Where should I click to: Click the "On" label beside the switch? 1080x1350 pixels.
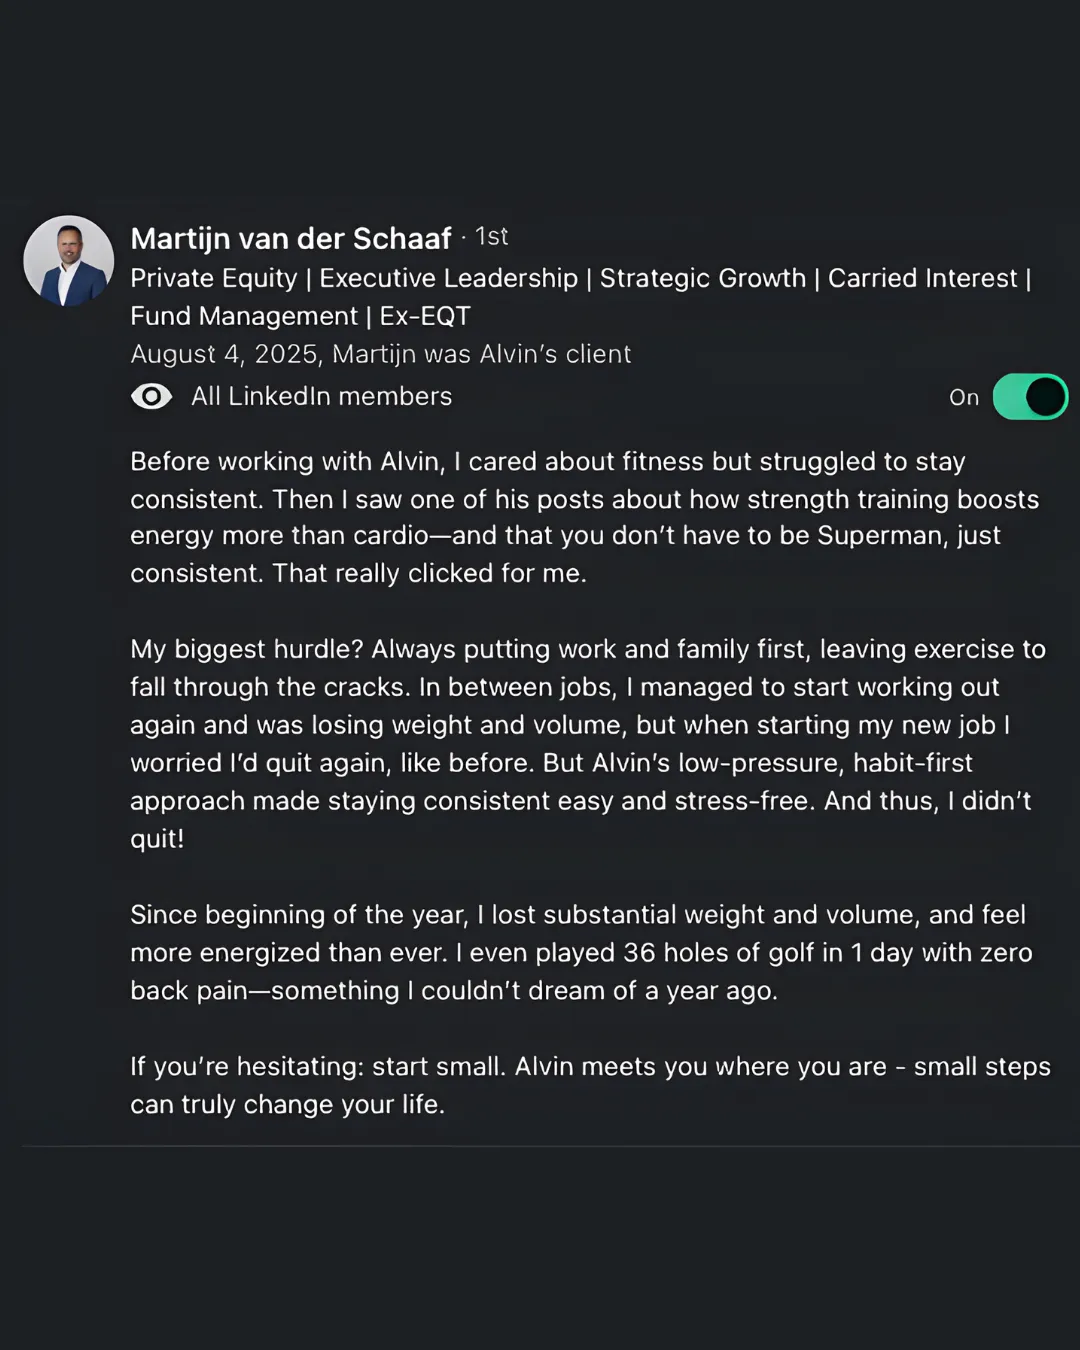coord(964,398)
